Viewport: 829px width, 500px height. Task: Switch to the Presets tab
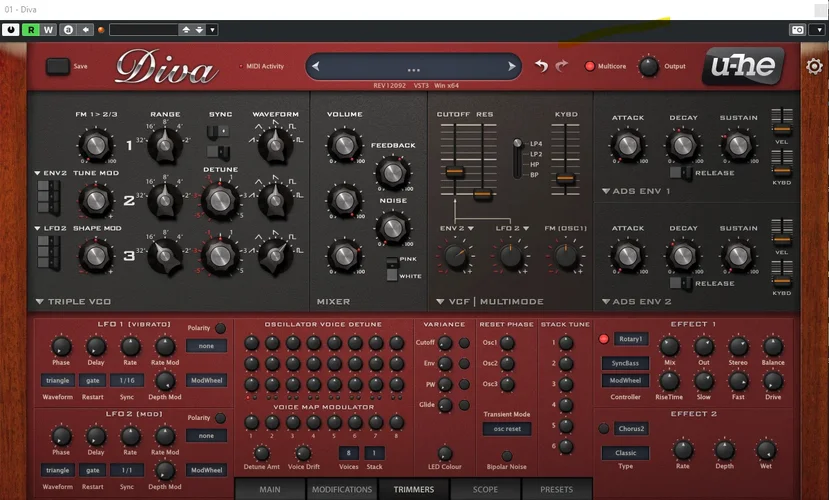click(557, 489)
